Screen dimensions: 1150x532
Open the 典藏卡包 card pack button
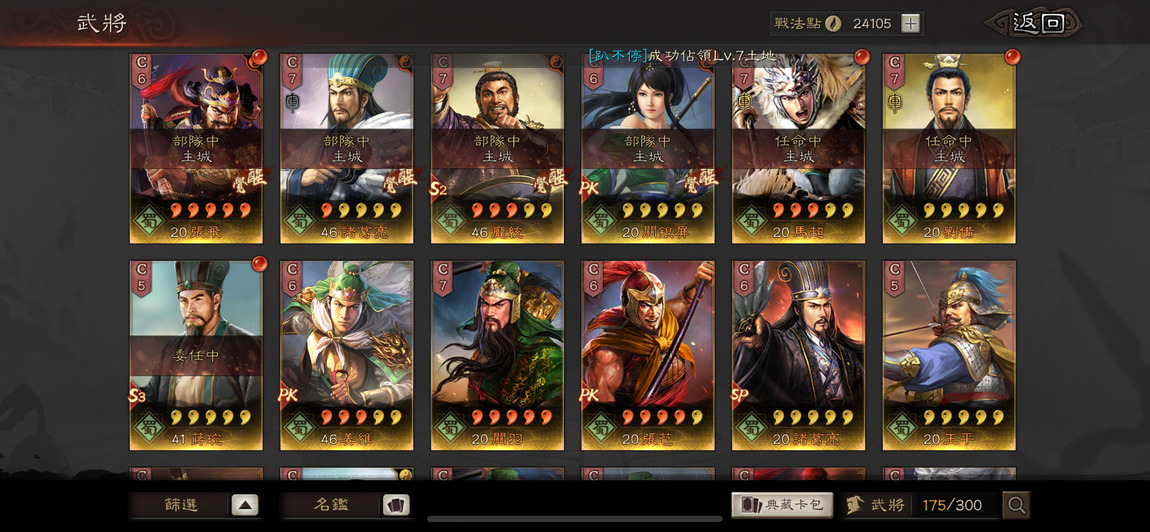782,505
